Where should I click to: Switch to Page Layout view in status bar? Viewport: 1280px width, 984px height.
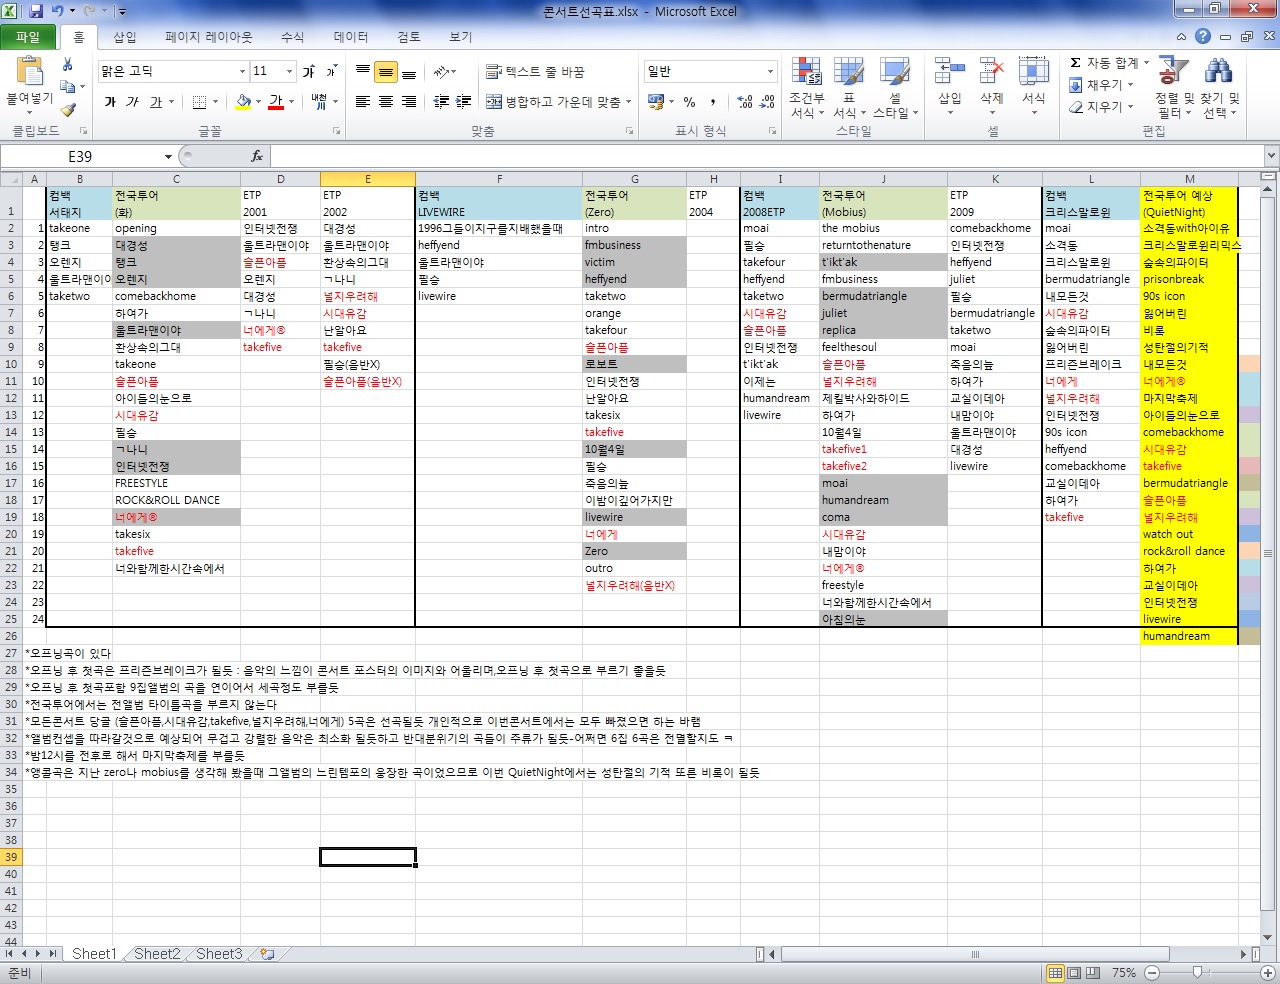1073,972
